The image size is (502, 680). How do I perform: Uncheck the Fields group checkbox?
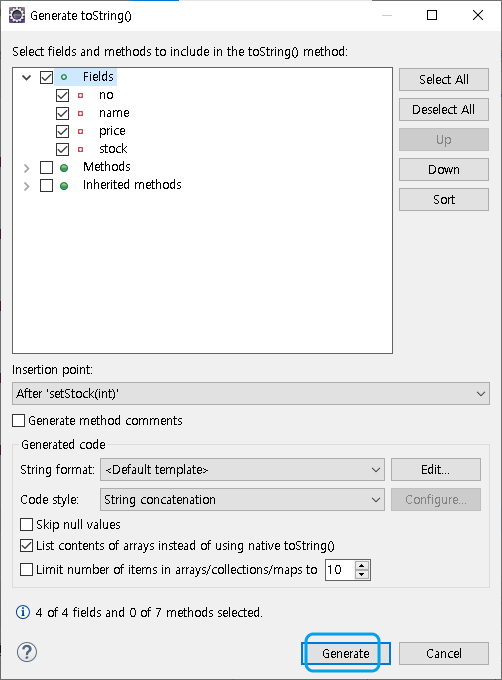coord(46,78)
